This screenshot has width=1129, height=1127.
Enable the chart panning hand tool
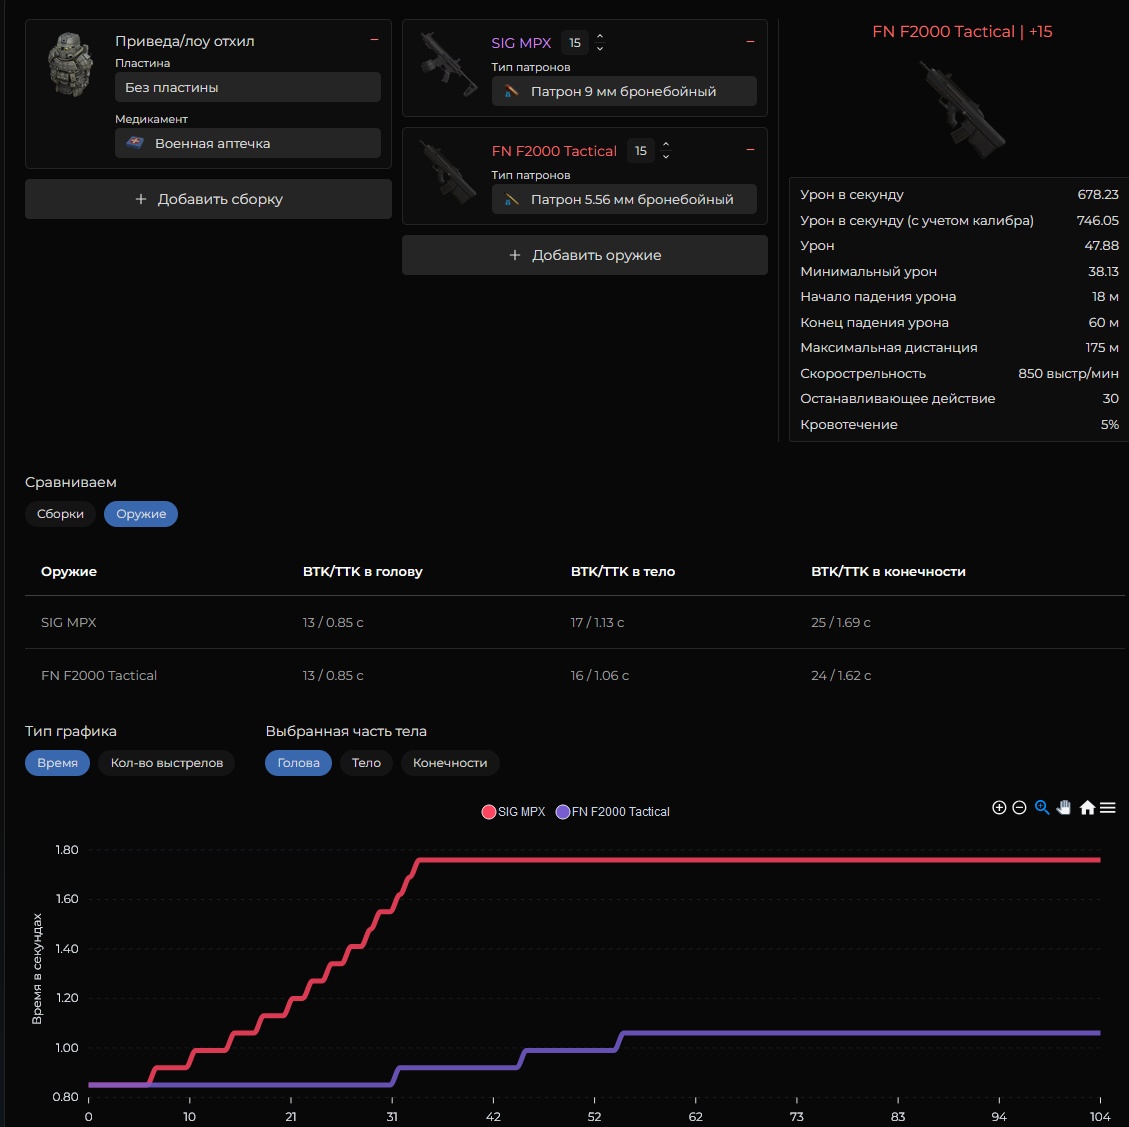pyautogui.click(x=1063, y=807)
